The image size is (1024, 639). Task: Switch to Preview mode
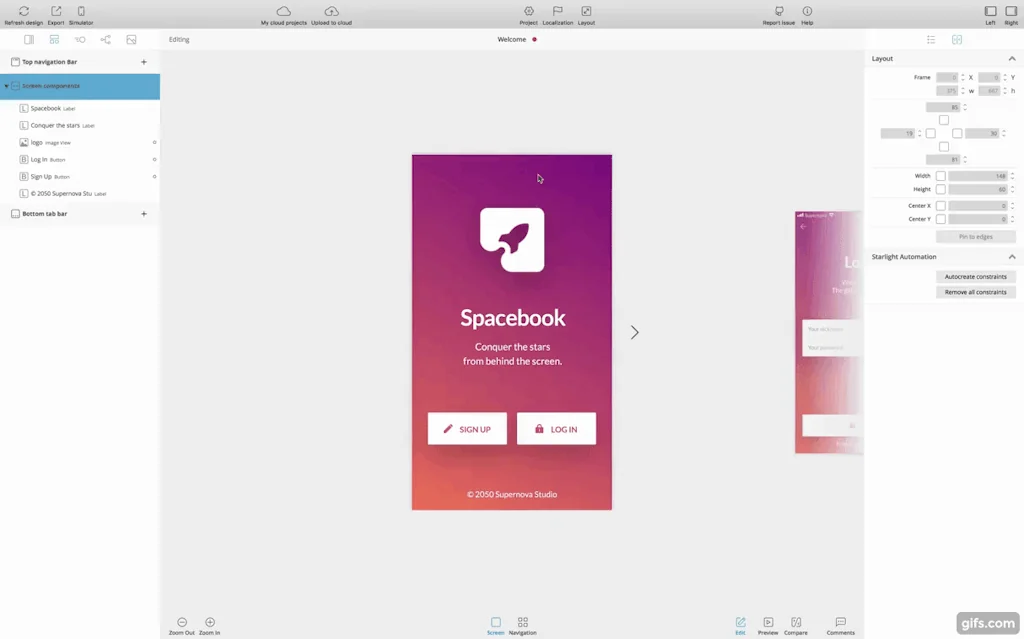768,622
